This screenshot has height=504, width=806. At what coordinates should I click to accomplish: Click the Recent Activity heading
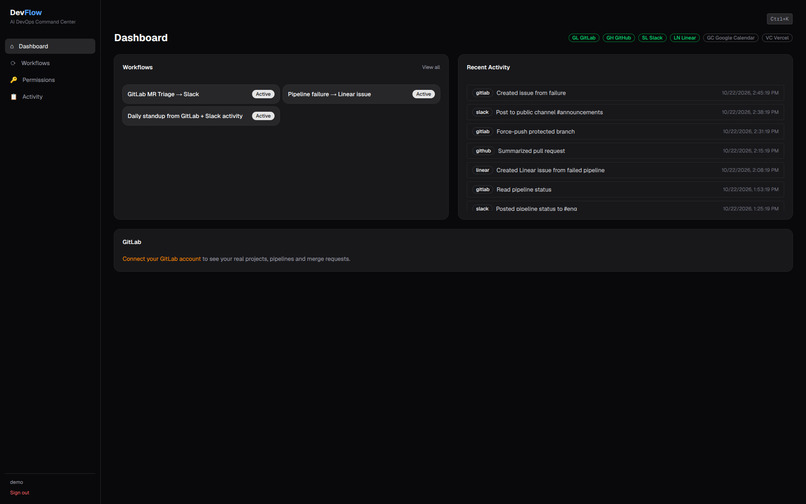point(488,67)
